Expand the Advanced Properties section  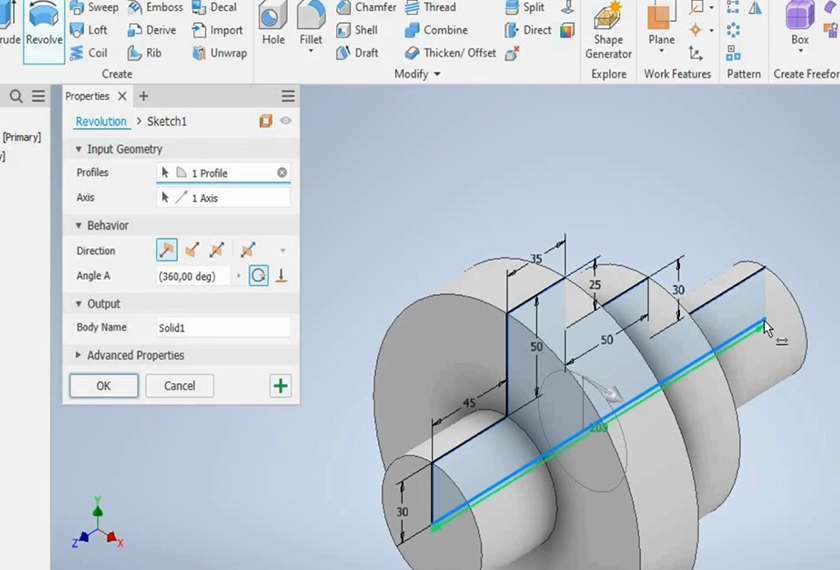click(79, 355)
